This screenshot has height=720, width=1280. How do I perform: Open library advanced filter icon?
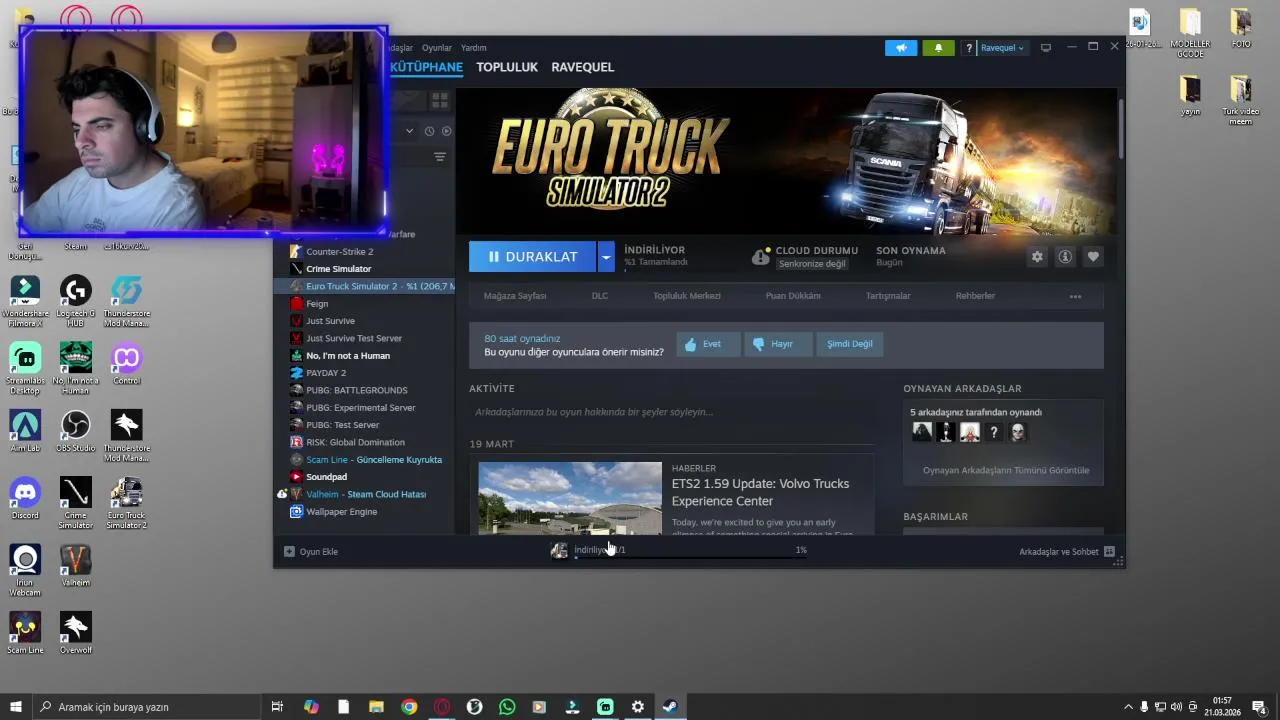click(x=439, y=157)
